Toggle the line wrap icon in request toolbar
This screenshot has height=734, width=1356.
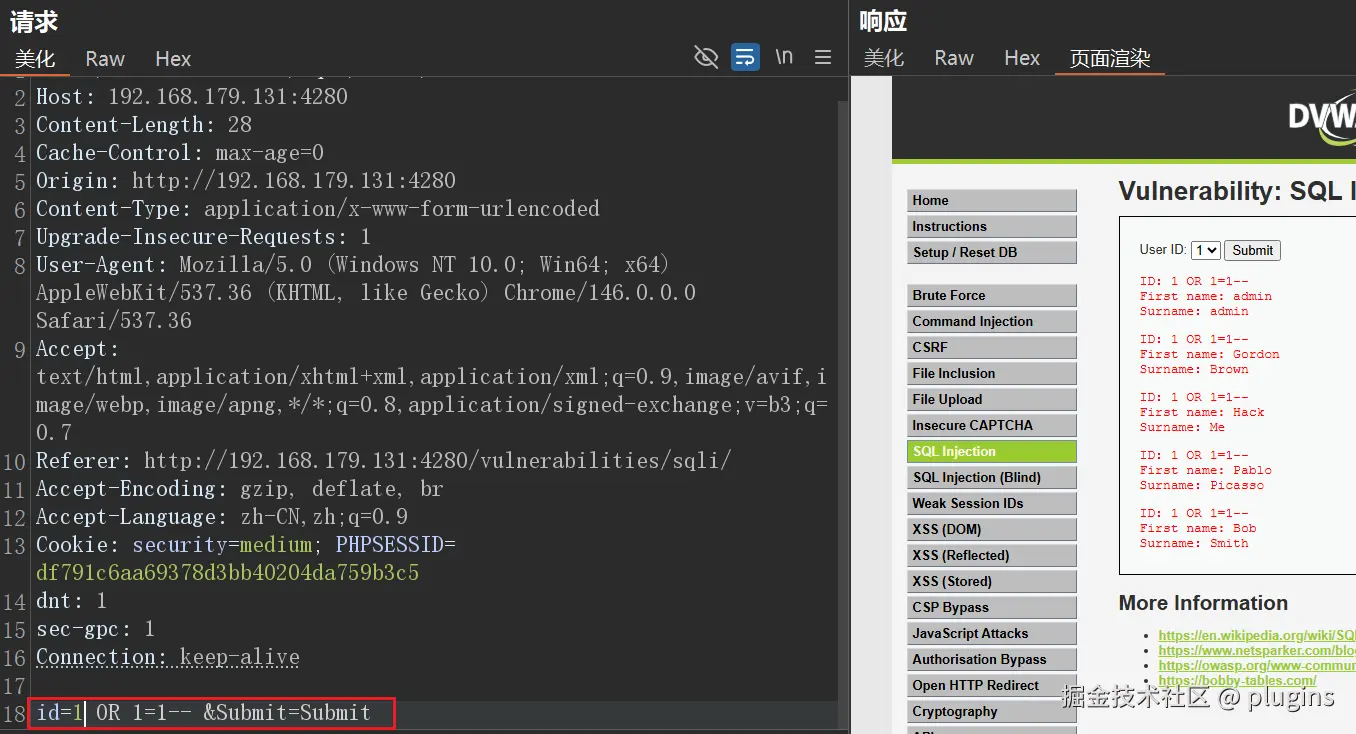coord(745,57)
